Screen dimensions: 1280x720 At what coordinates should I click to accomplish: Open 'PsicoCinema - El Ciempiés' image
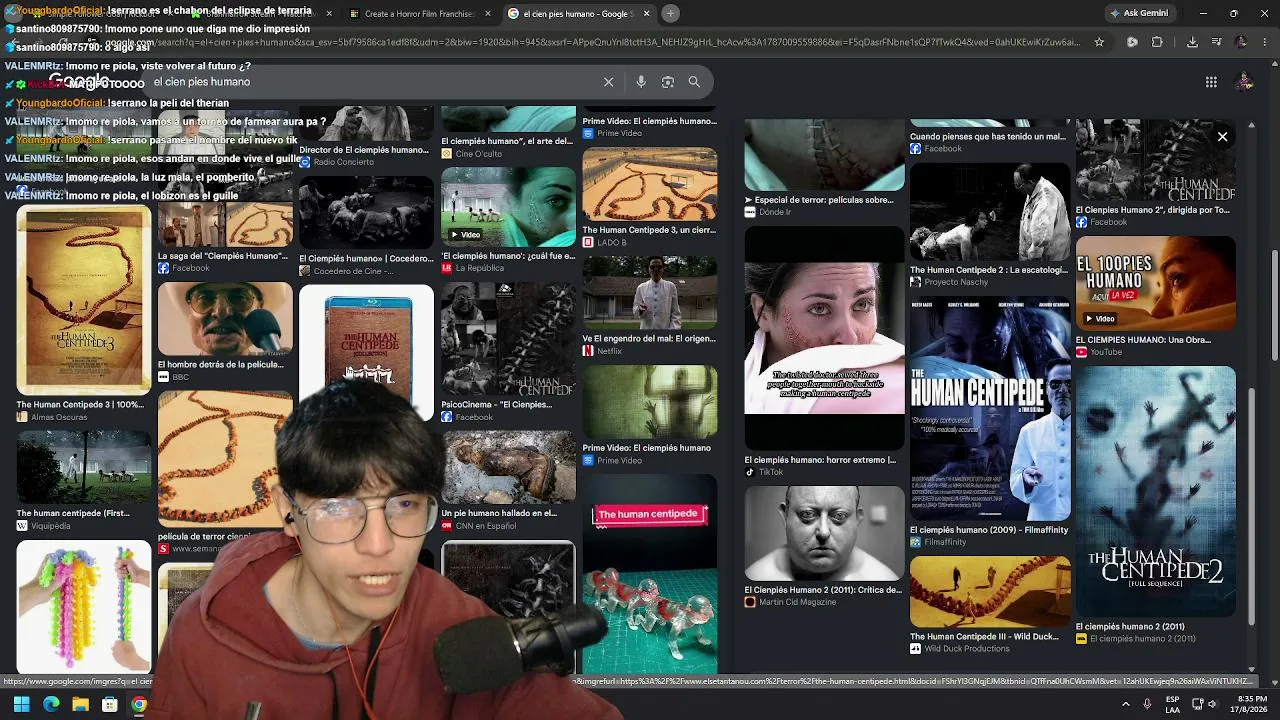pos(508,340)
